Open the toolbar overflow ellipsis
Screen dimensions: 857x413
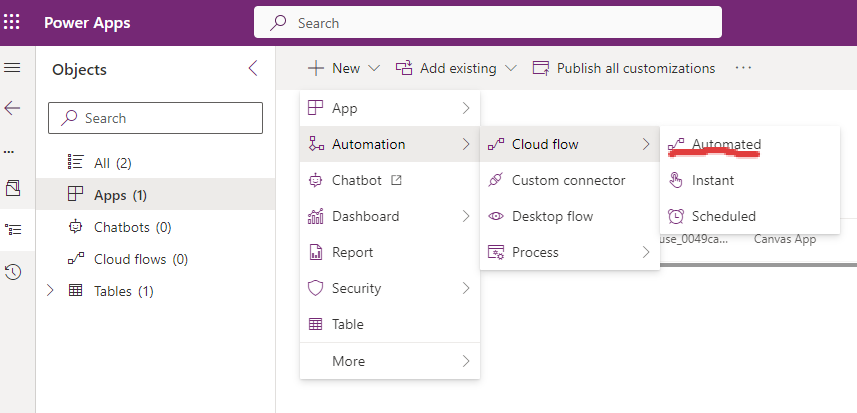[743, 68]
